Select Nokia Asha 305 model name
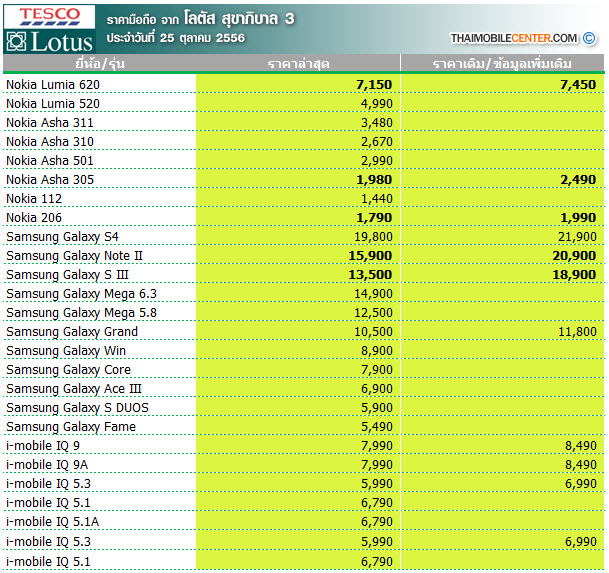This screenshot has height=573, width=609. pyautogui.click(x=50, y=180)
